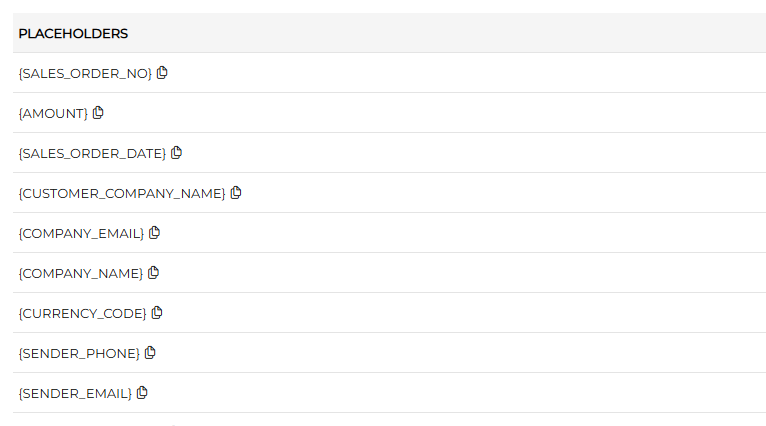The width and height of the screenshot is (766, 426).
Task: Click copy icon beside SALES_ORDER_DATE
Action: pyautogui.click(x=176, y=153)
